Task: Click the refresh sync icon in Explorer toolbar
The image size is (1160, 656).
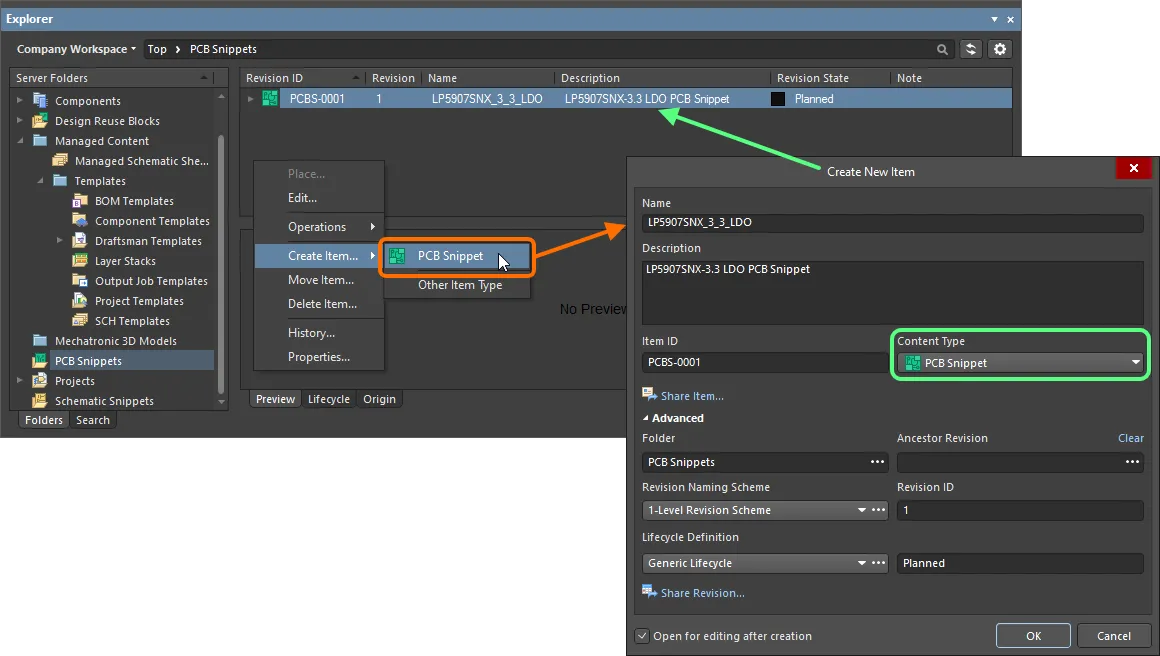Action: (971, 50)
